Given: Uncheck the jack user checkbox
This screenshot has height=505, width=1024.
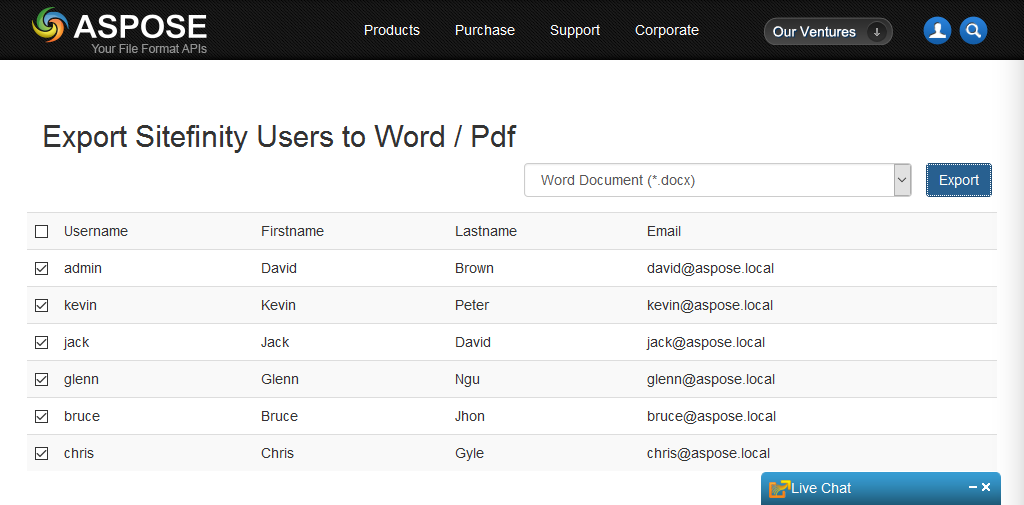Looking at the screenshot, I should click(42, 342).
